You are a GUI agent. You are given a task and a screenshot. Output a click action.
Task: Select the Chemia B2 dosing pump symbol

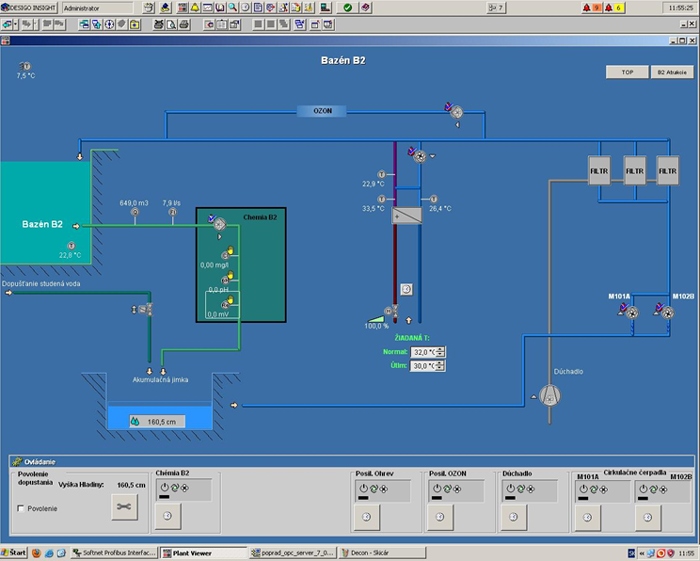pos(218,223)
